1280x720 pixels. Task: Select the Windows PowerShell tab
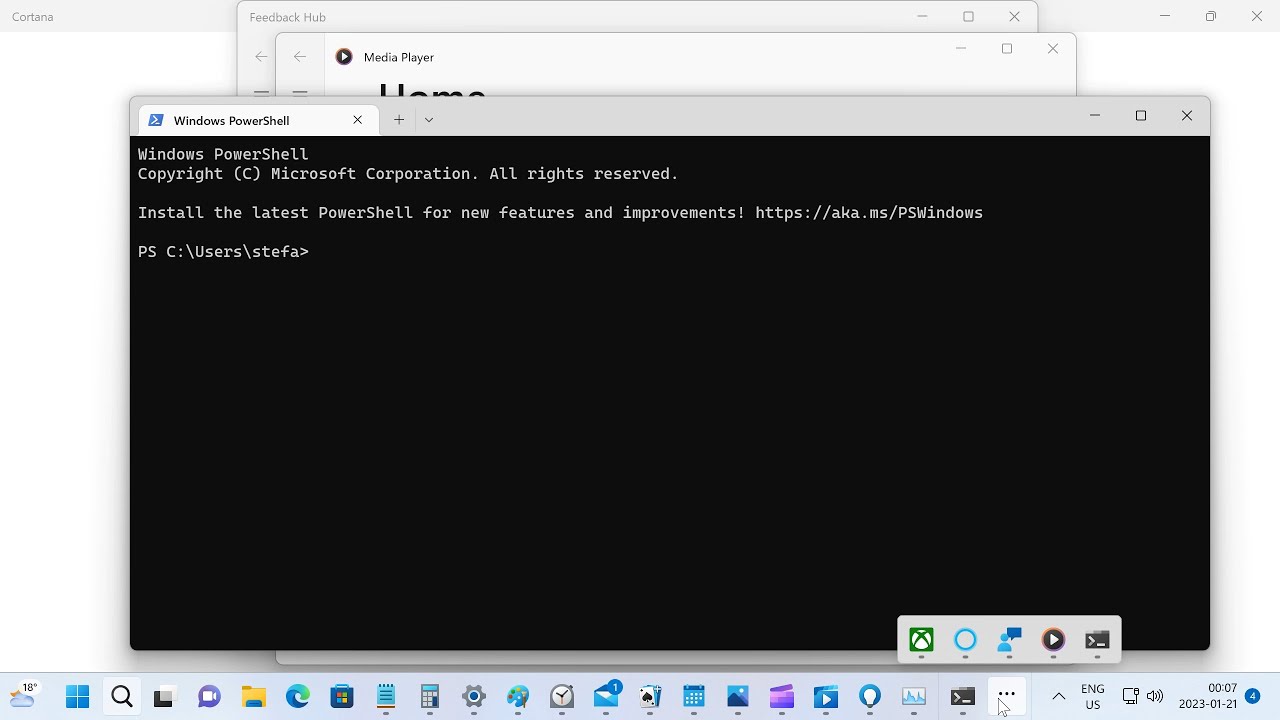(259, 120)
